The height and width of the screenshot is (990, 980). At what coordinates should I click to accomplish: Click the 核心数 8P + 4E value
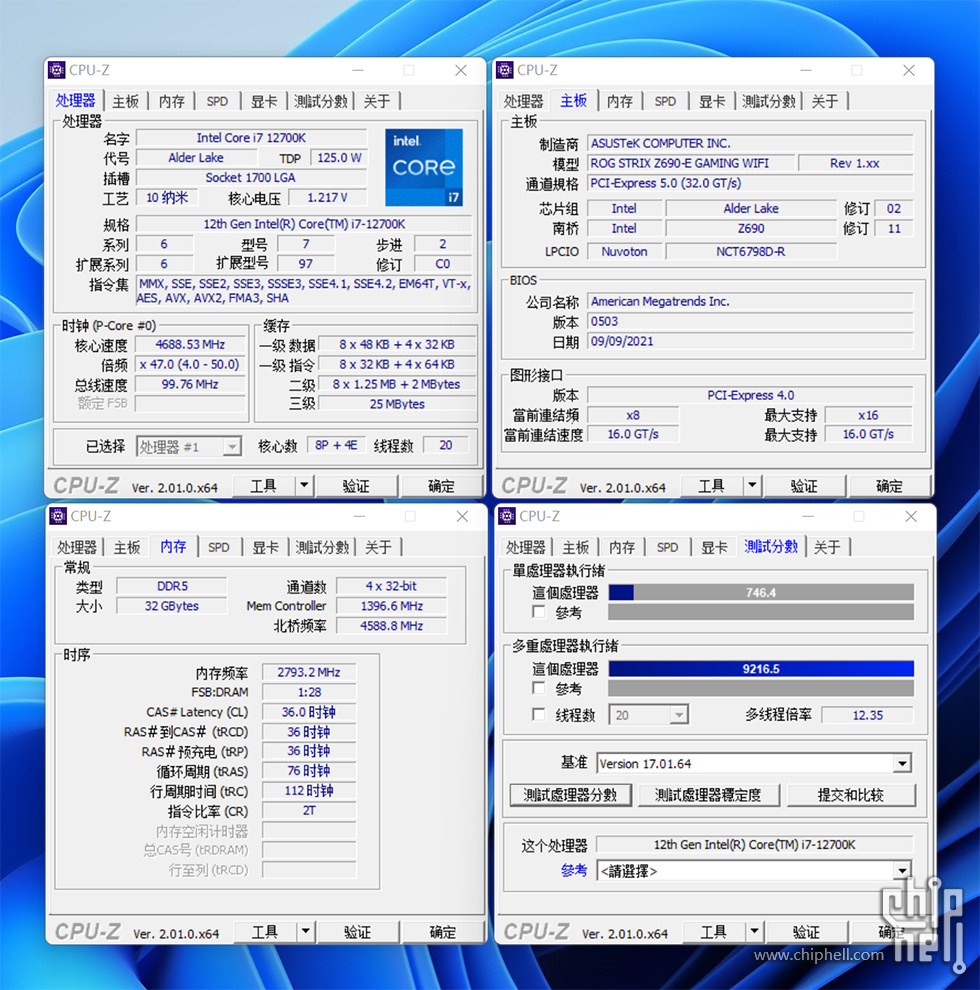coord(337,445)
